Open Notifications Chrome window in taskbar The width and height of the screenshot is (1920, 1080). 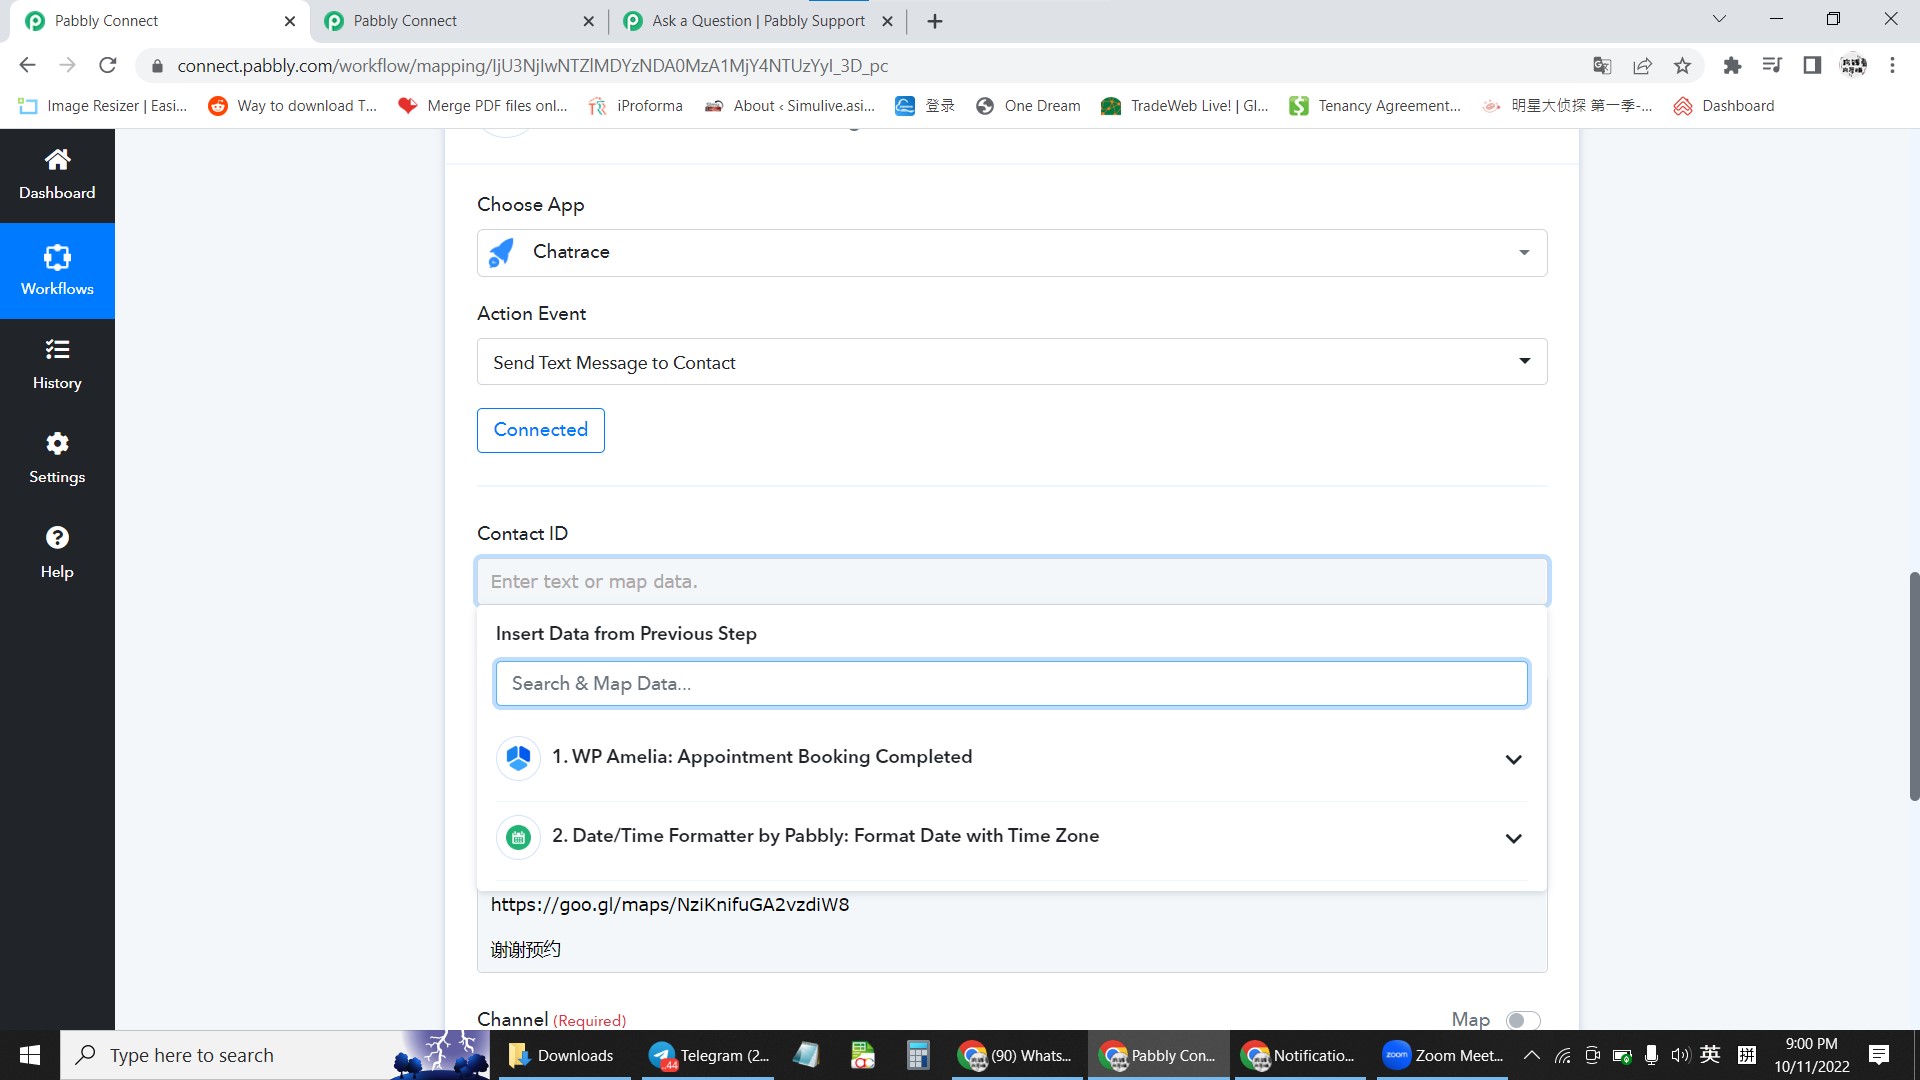tap(1298, 1055)
